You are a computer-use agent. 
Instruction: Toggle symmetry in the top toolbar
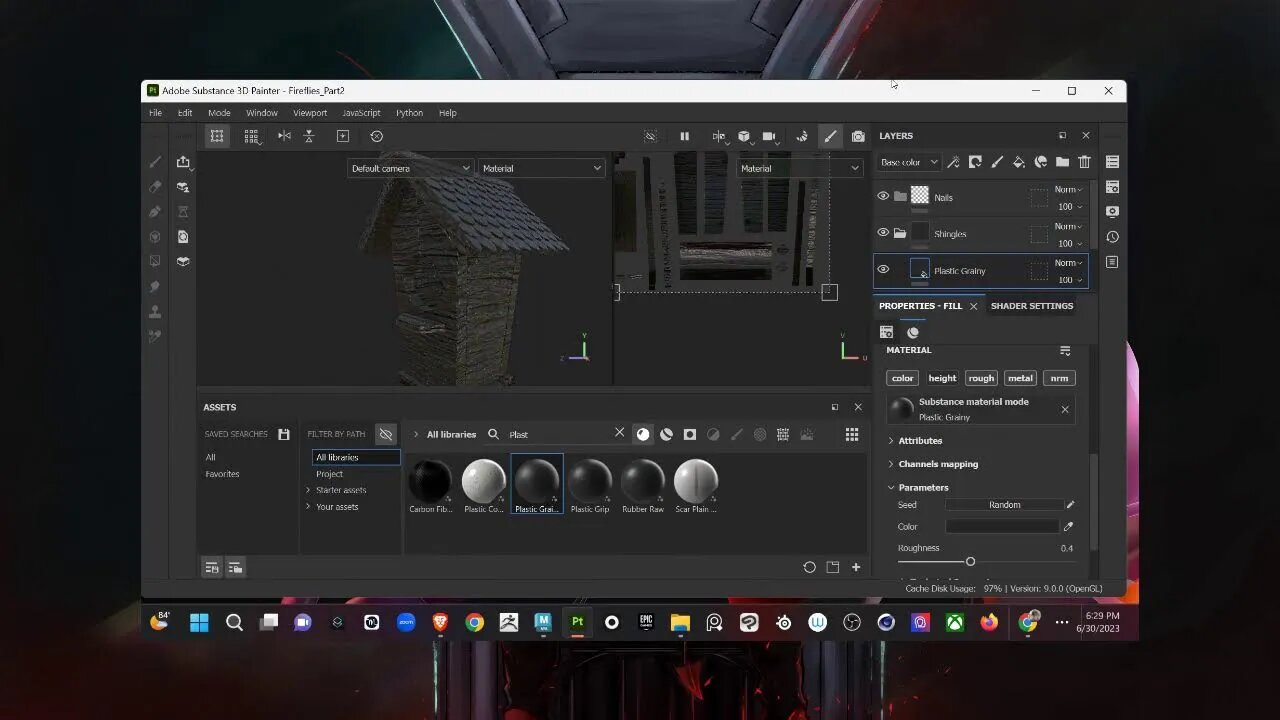tap(284, 136)
